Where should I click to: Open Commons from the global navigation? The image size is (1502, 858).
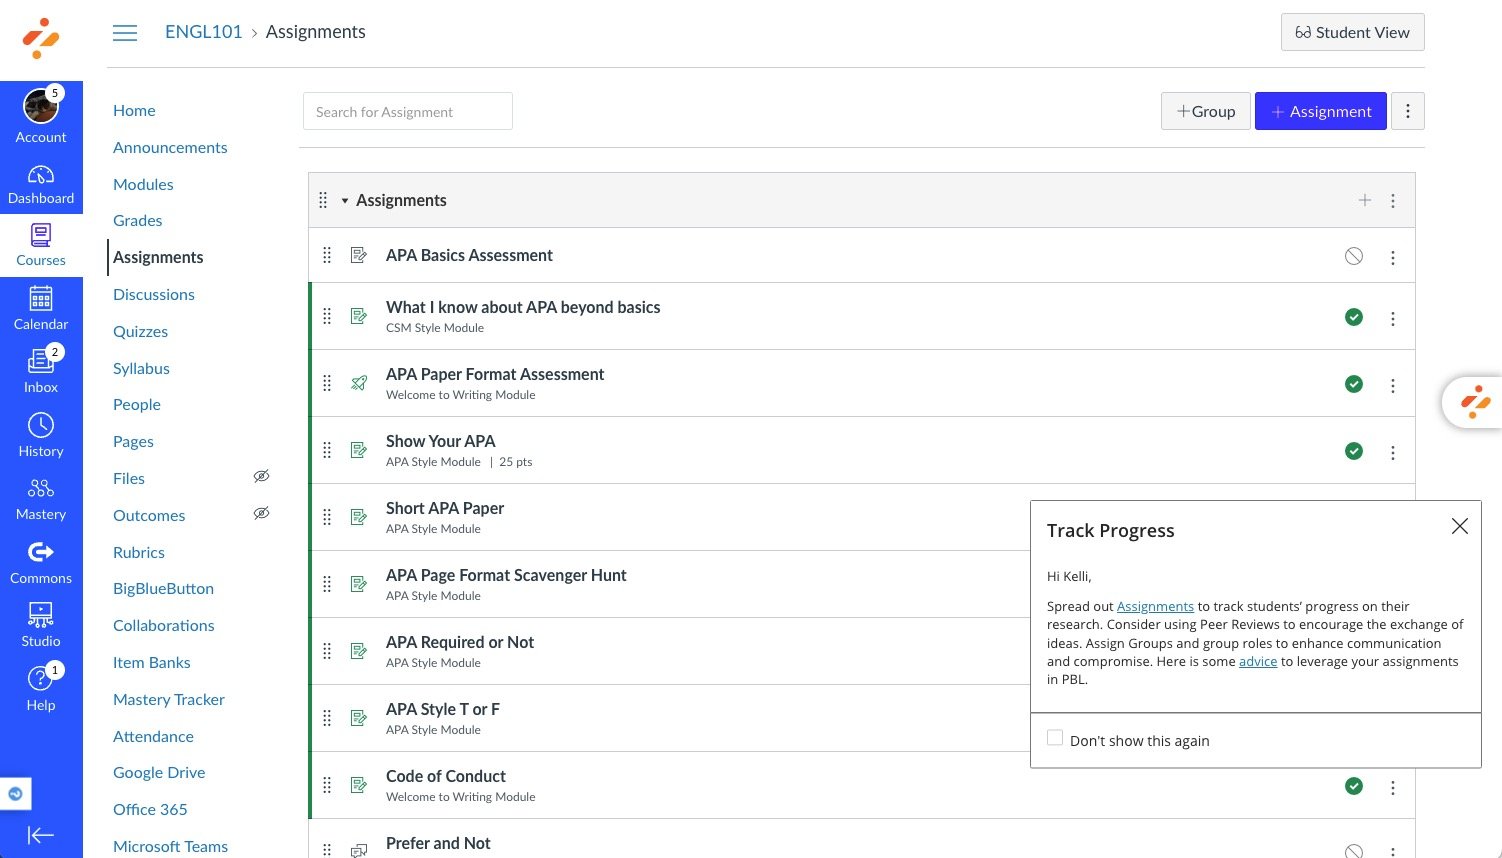click(41, 552)
